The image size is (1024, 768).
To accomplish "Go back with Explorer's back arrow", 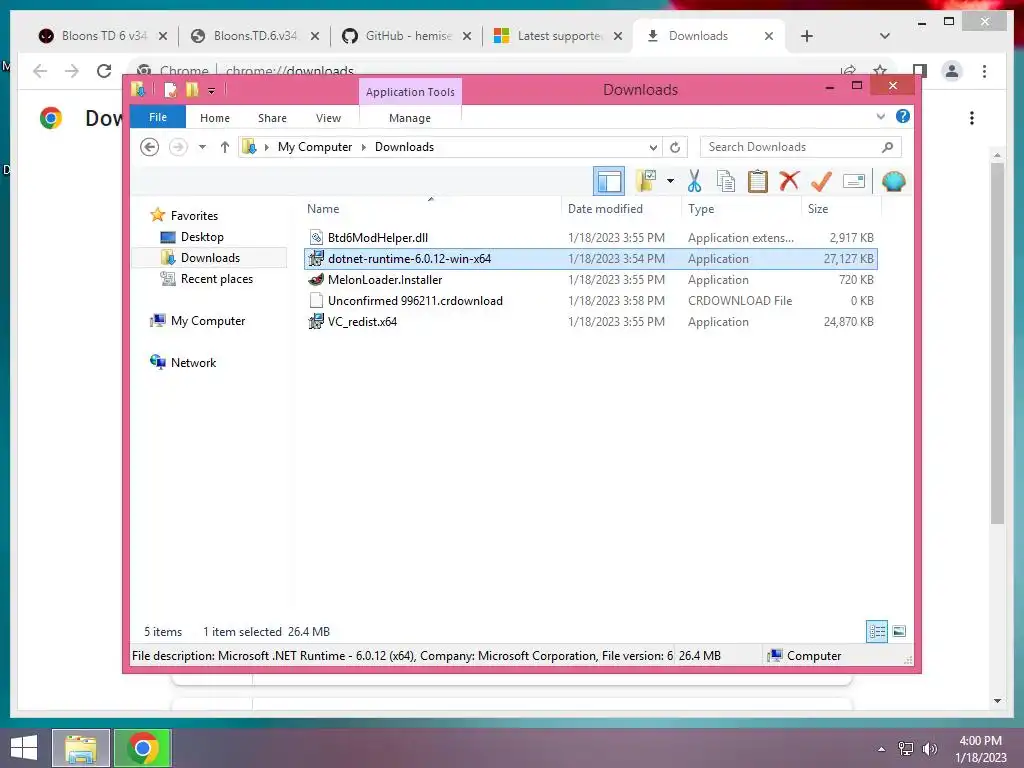I will coord(150,147).
